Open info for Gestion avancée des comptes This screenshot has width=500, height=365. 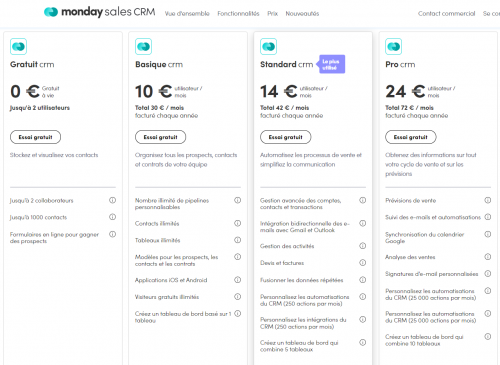click(363, 200)
